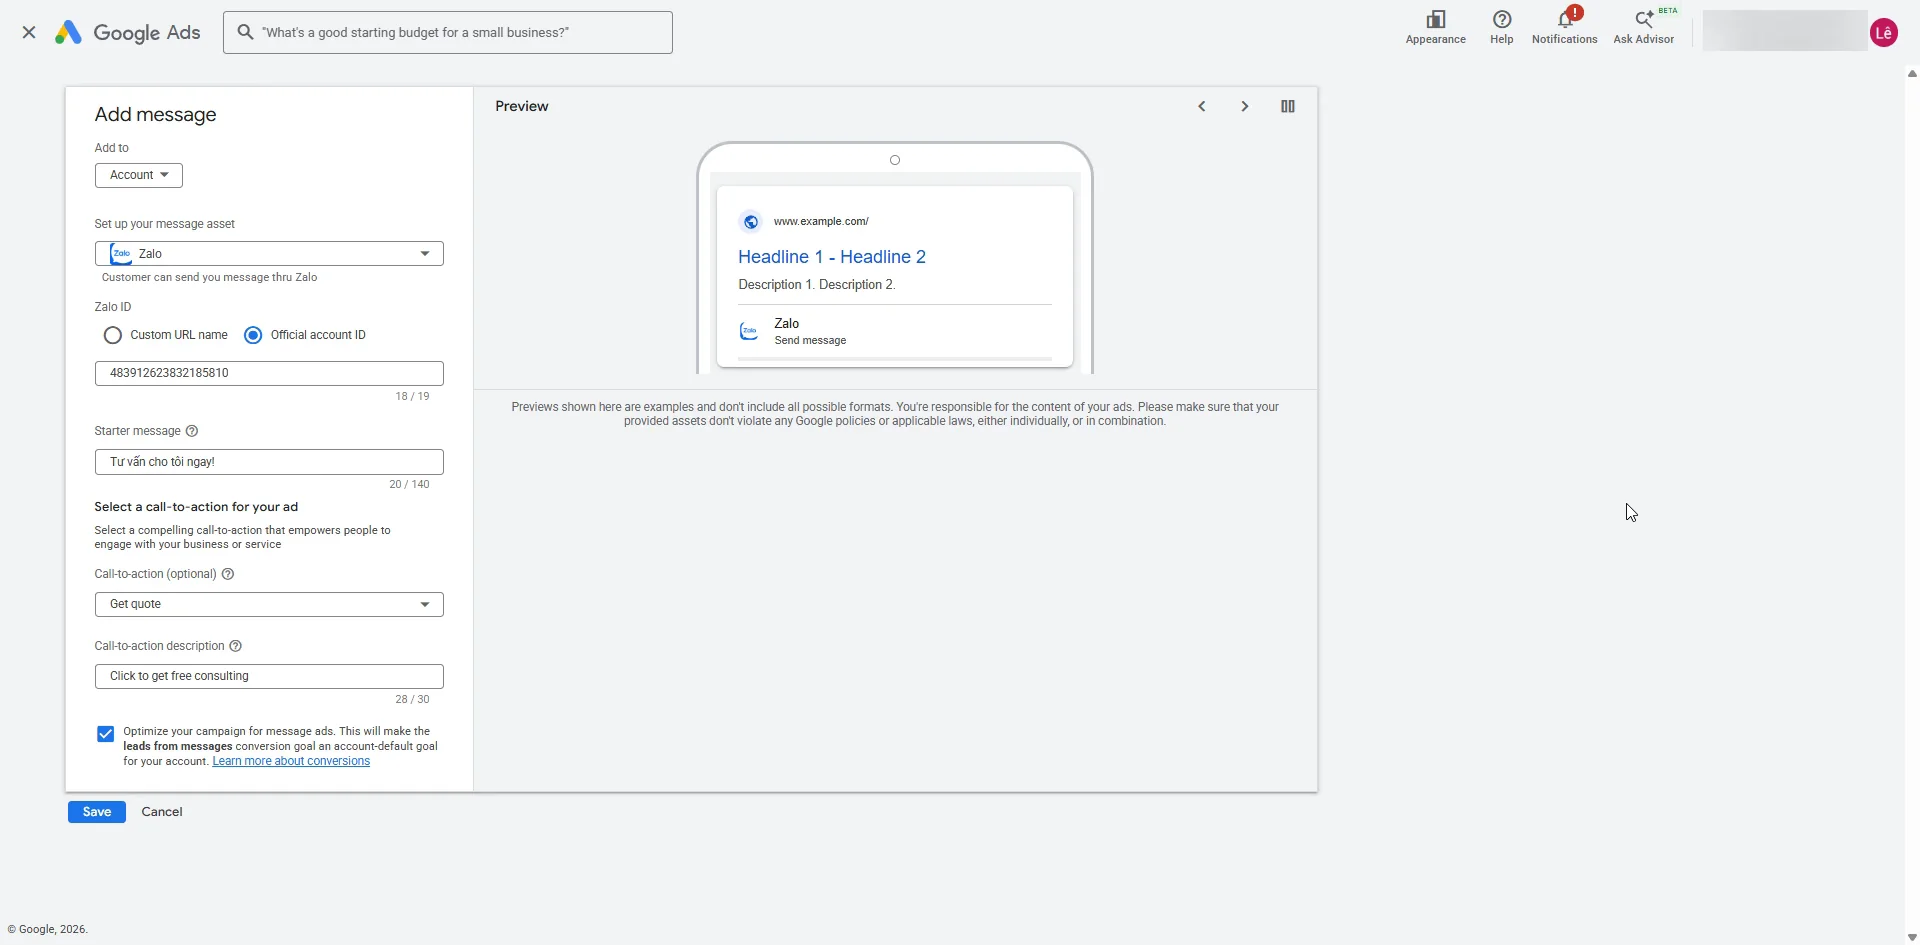The width and height of the screenshot is (1920, 945).
Task: Open Learn more about conversions link
Action: coord(291,761)
